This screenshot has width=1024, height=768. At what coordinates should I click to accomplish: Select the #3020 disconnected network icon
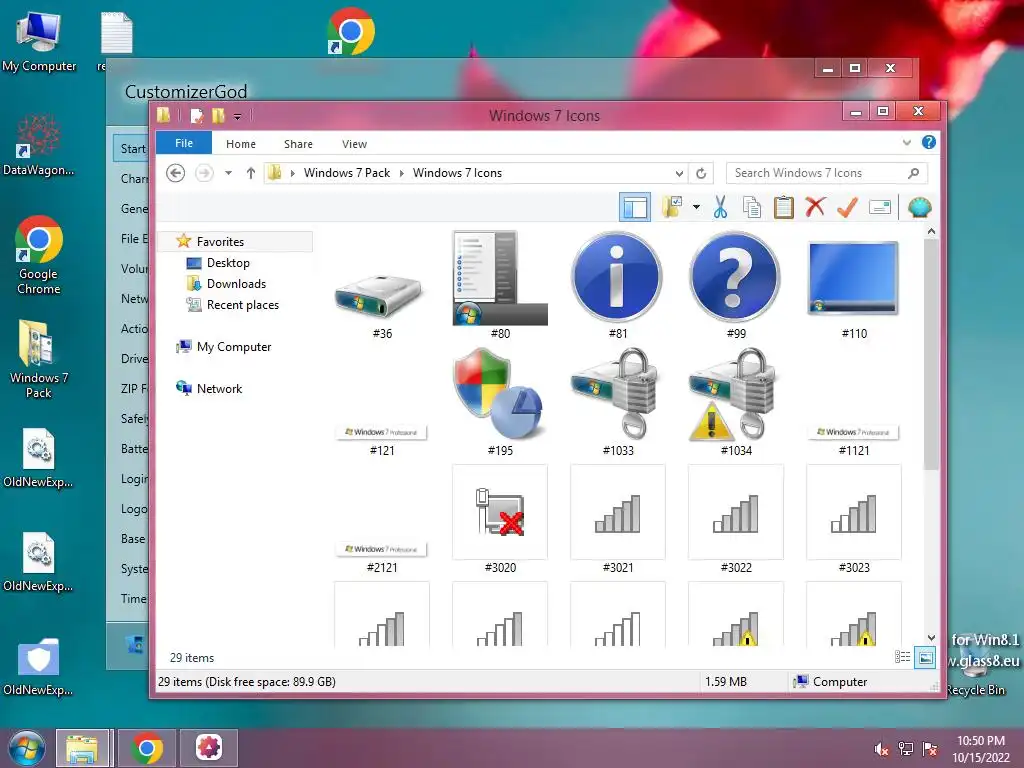click(500, 519)
